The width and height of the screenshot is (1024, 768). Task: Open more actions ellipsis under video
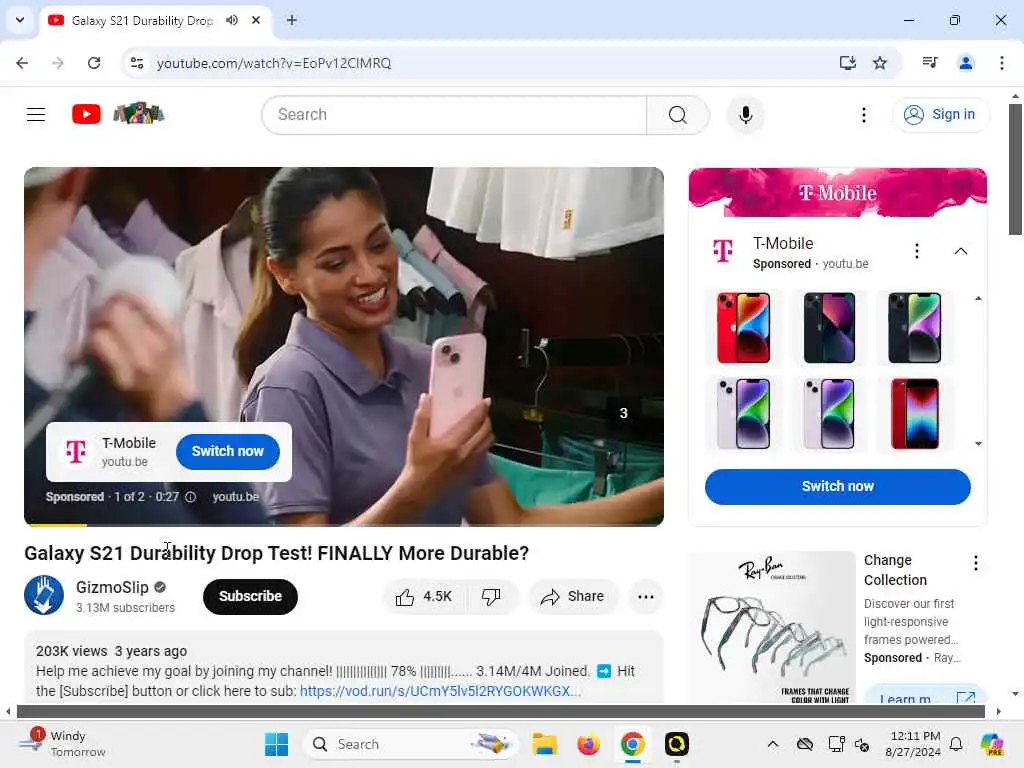pyautogui.click(x=645, y=597)
